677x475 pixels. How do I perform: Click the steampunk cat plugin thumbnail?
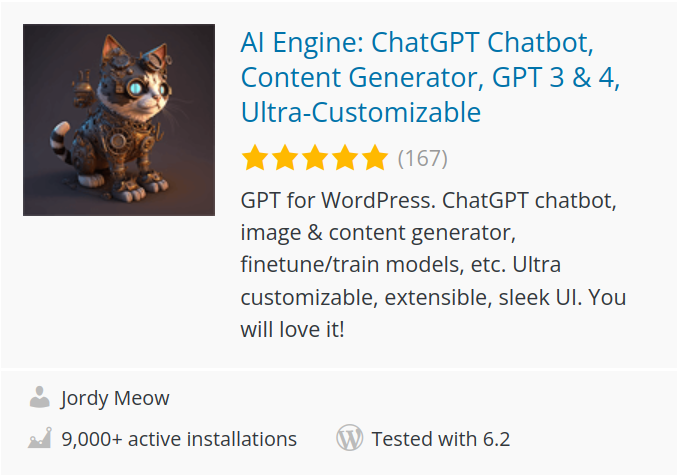(x=119, y=120)
